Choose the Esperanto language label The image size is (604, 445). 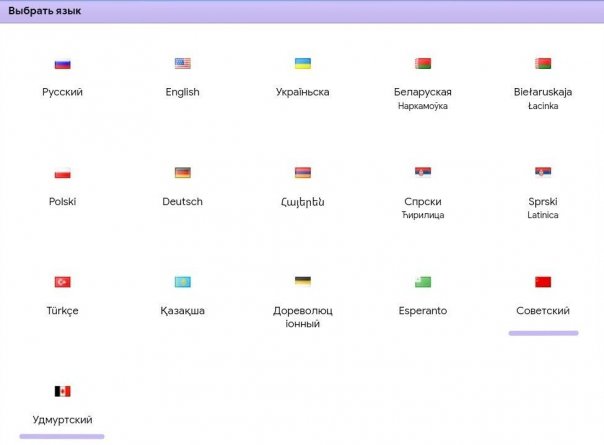point(423,311)
